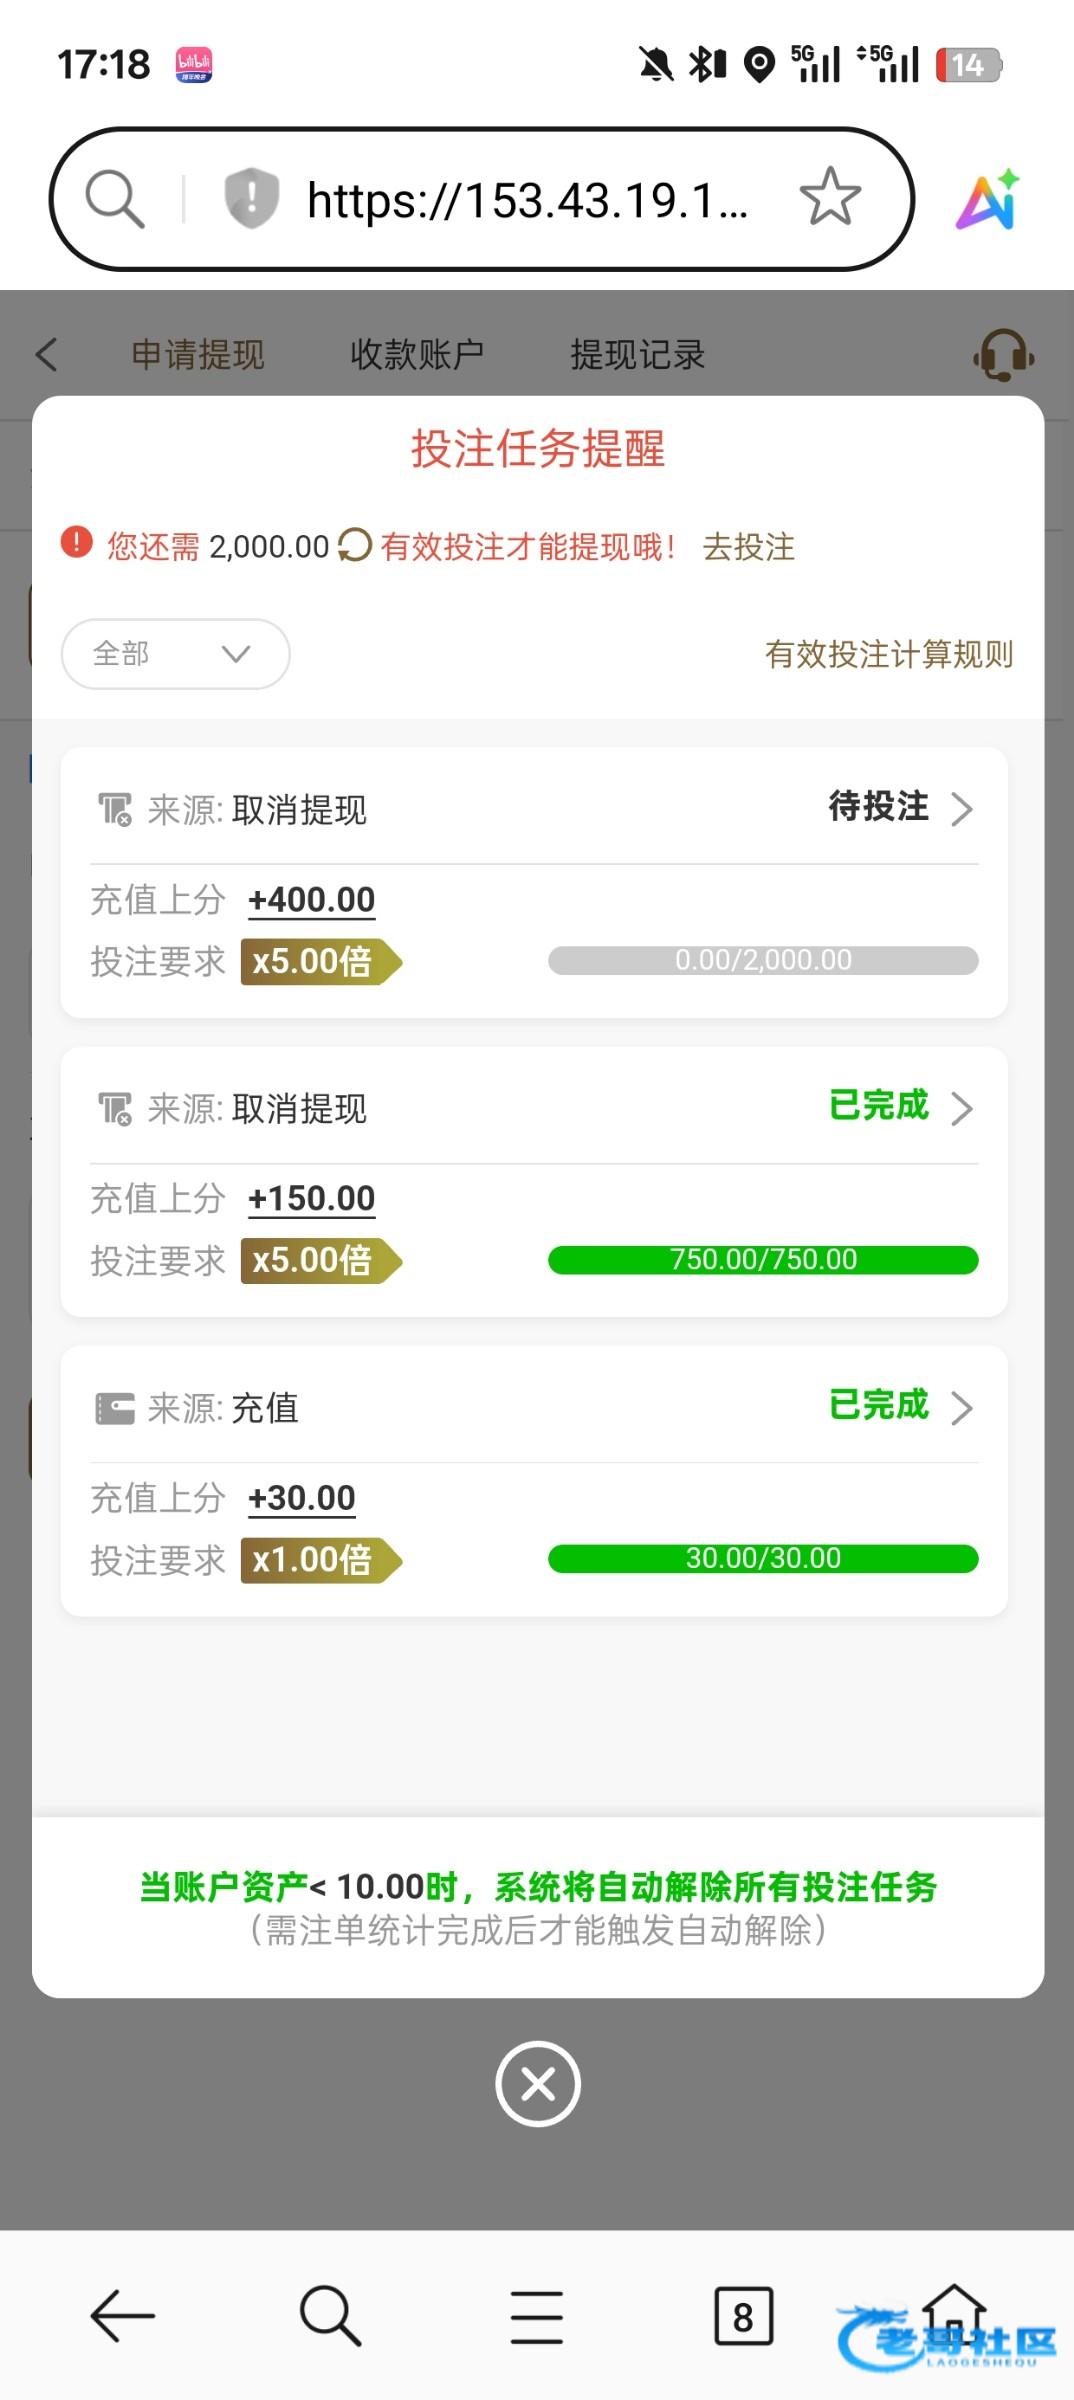Expand the 已完成 +150.00 task chevron

point(961,1108)
